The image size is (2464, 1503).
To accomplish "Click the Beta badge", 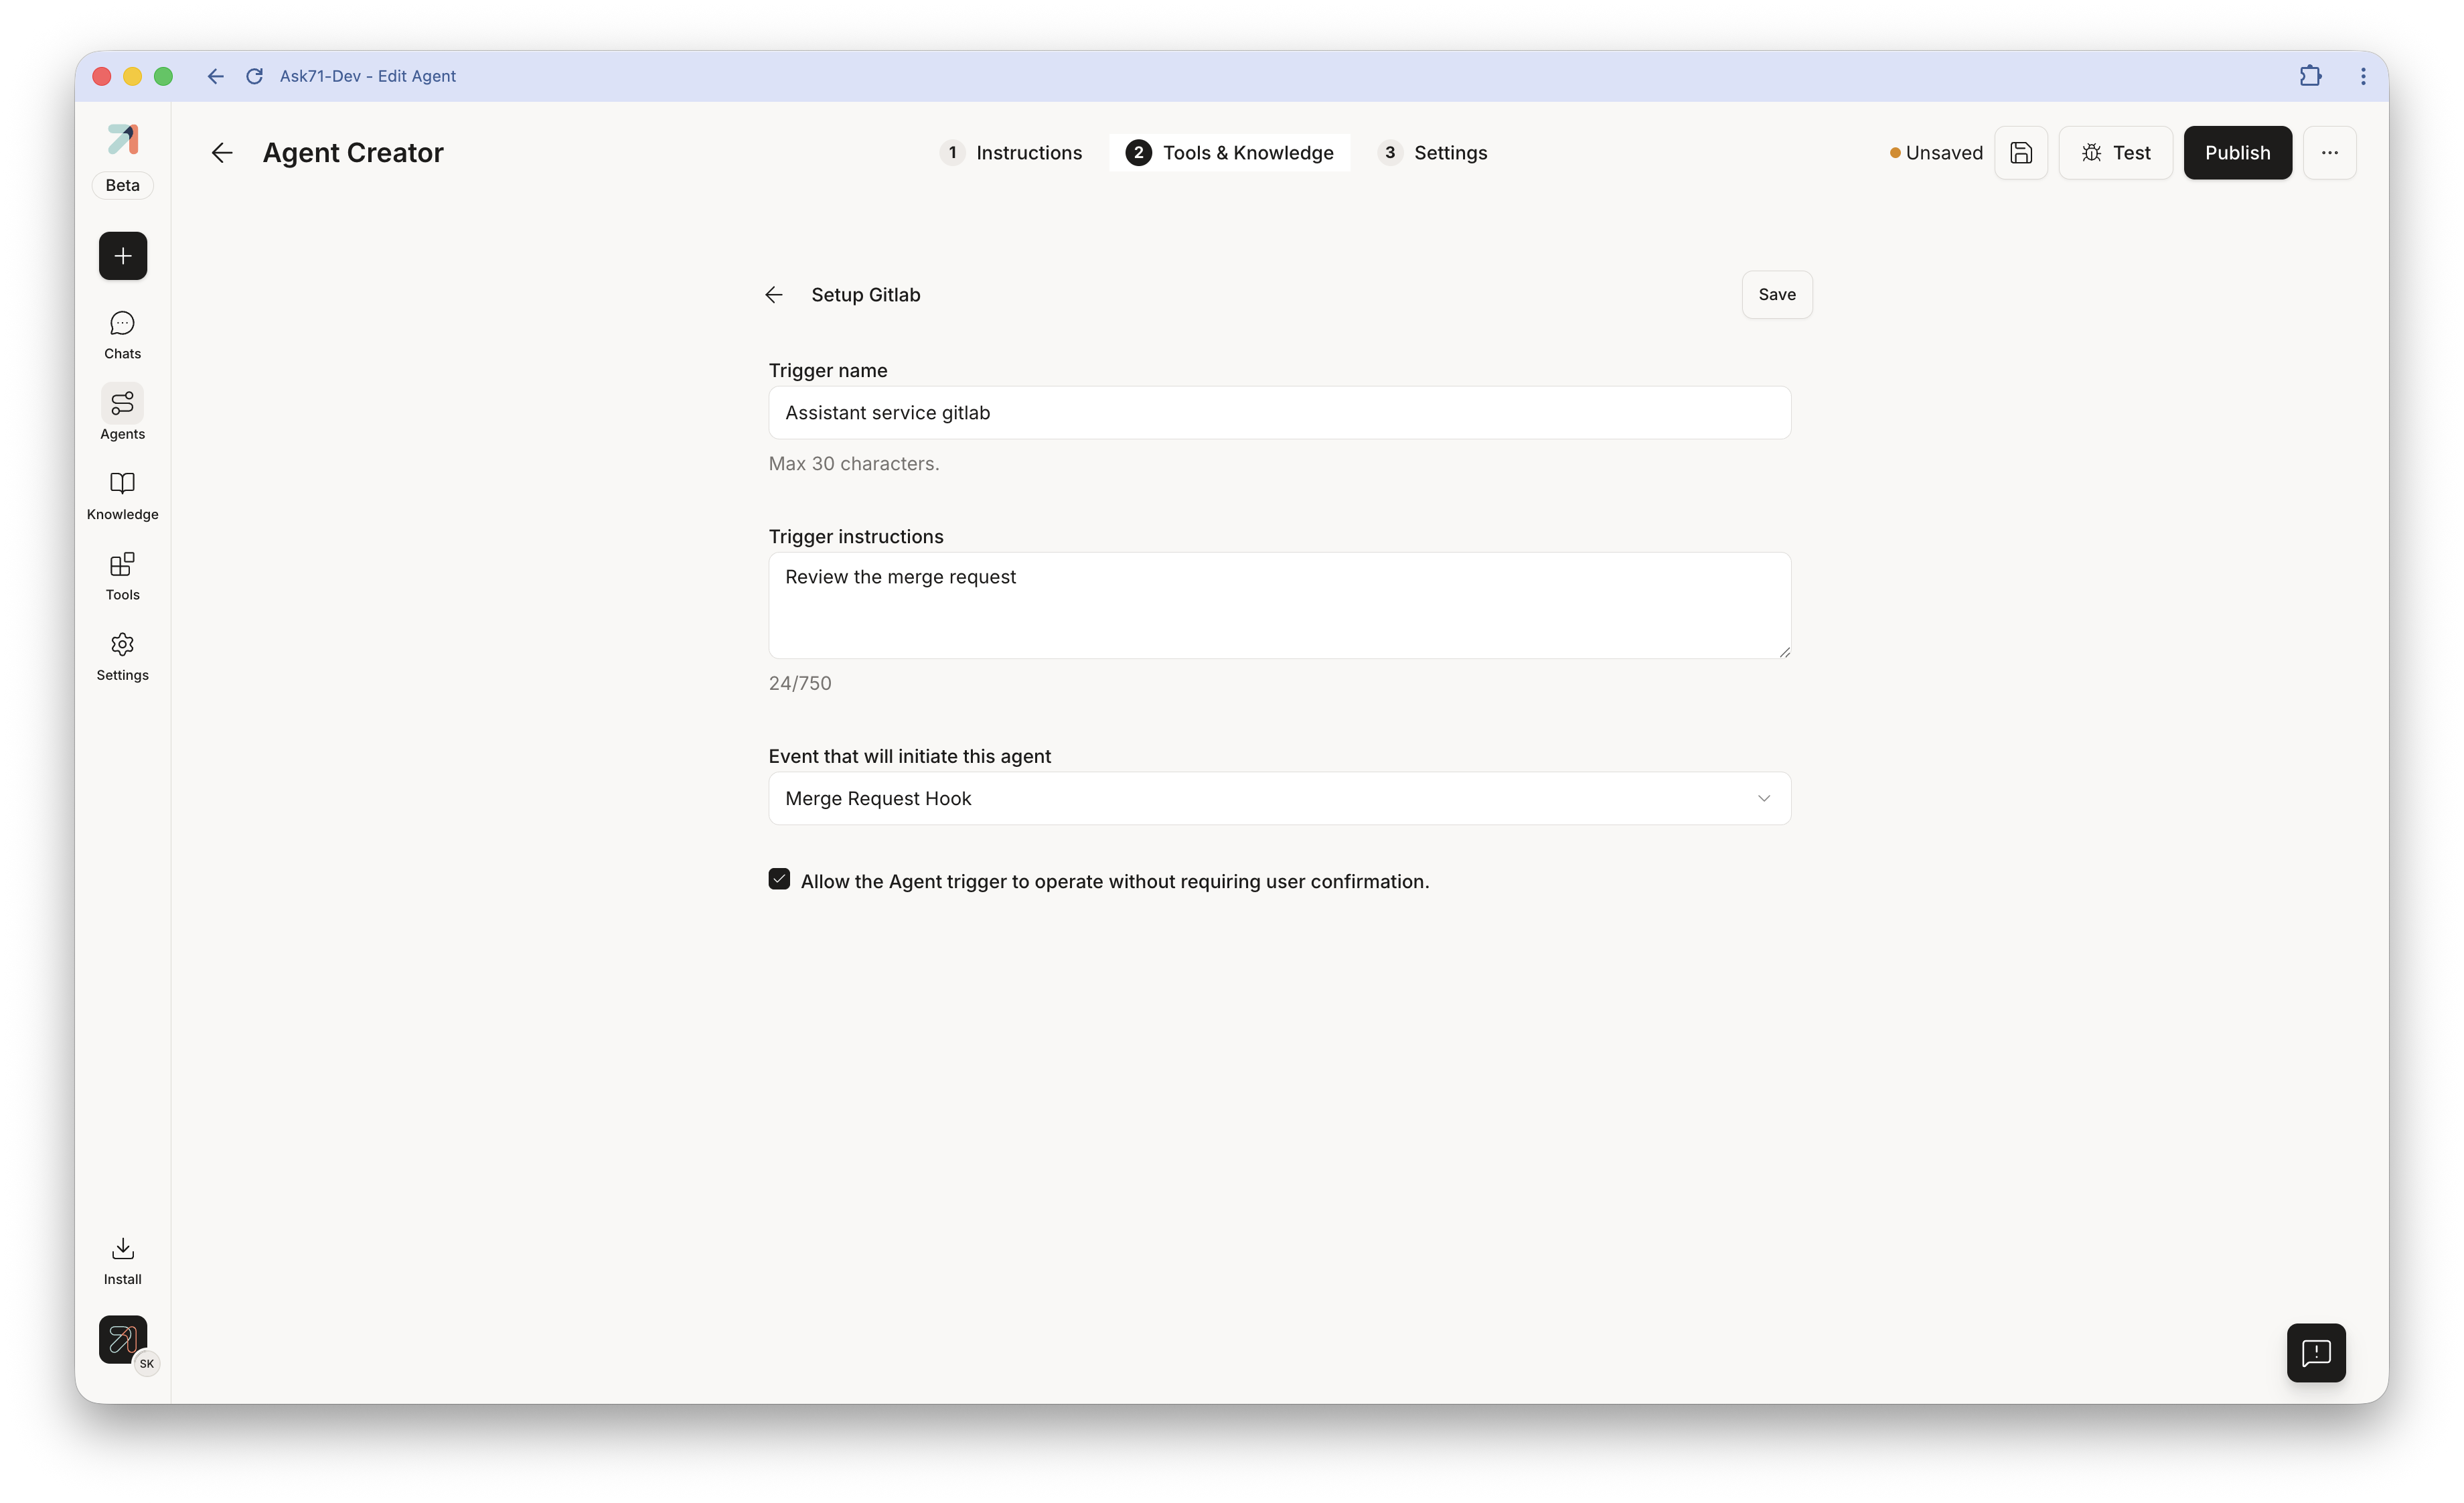I will click(x=123, y=185).
